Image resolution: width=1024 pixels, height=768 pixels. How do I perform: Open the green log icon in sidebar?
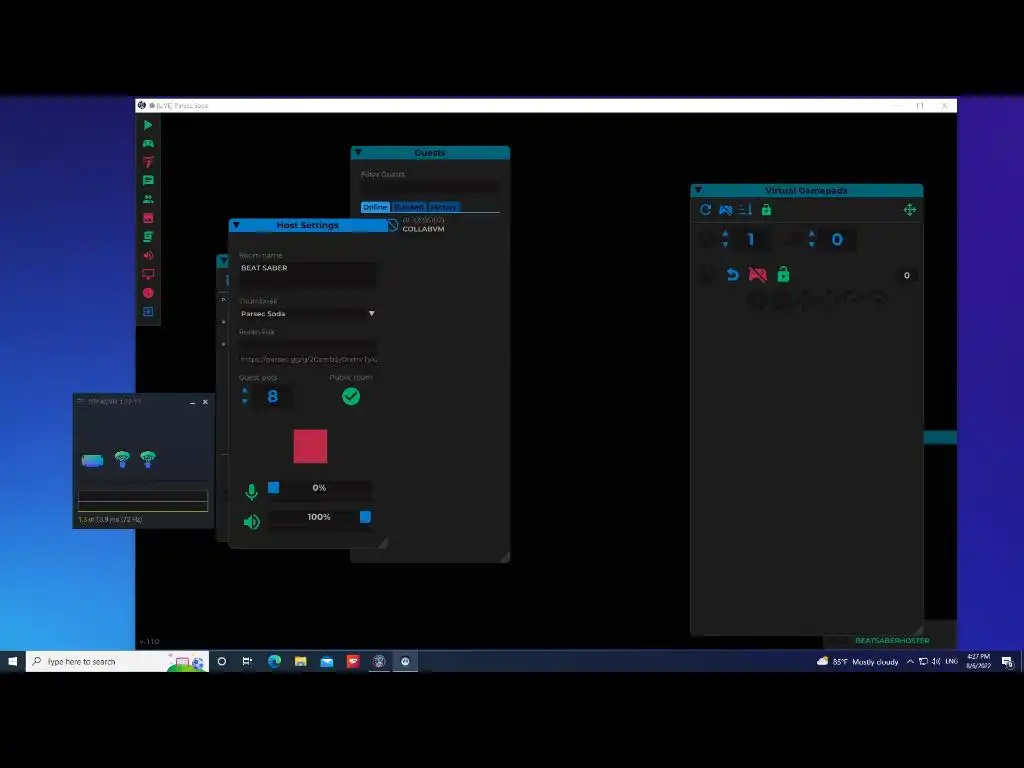148,236
